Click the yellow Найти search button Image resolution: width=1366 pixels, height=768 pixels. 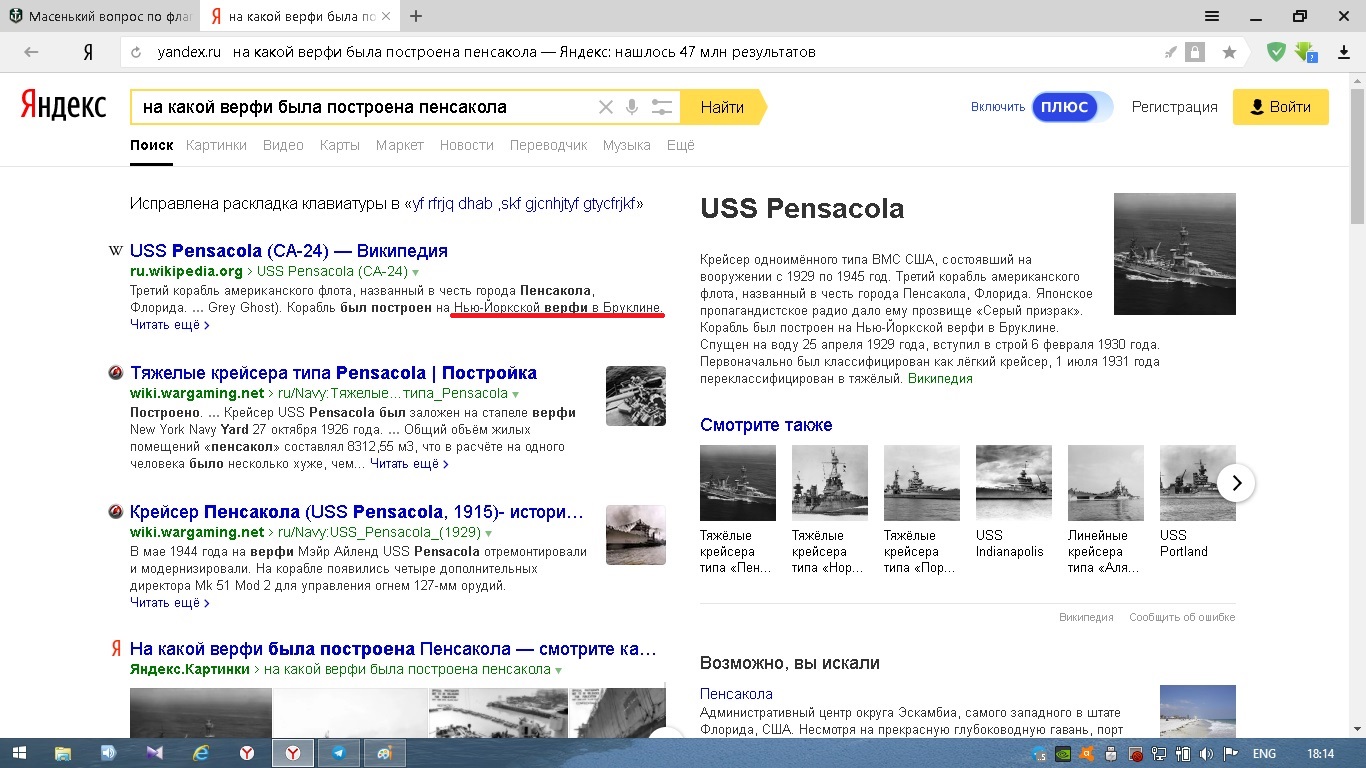(722, 107)
